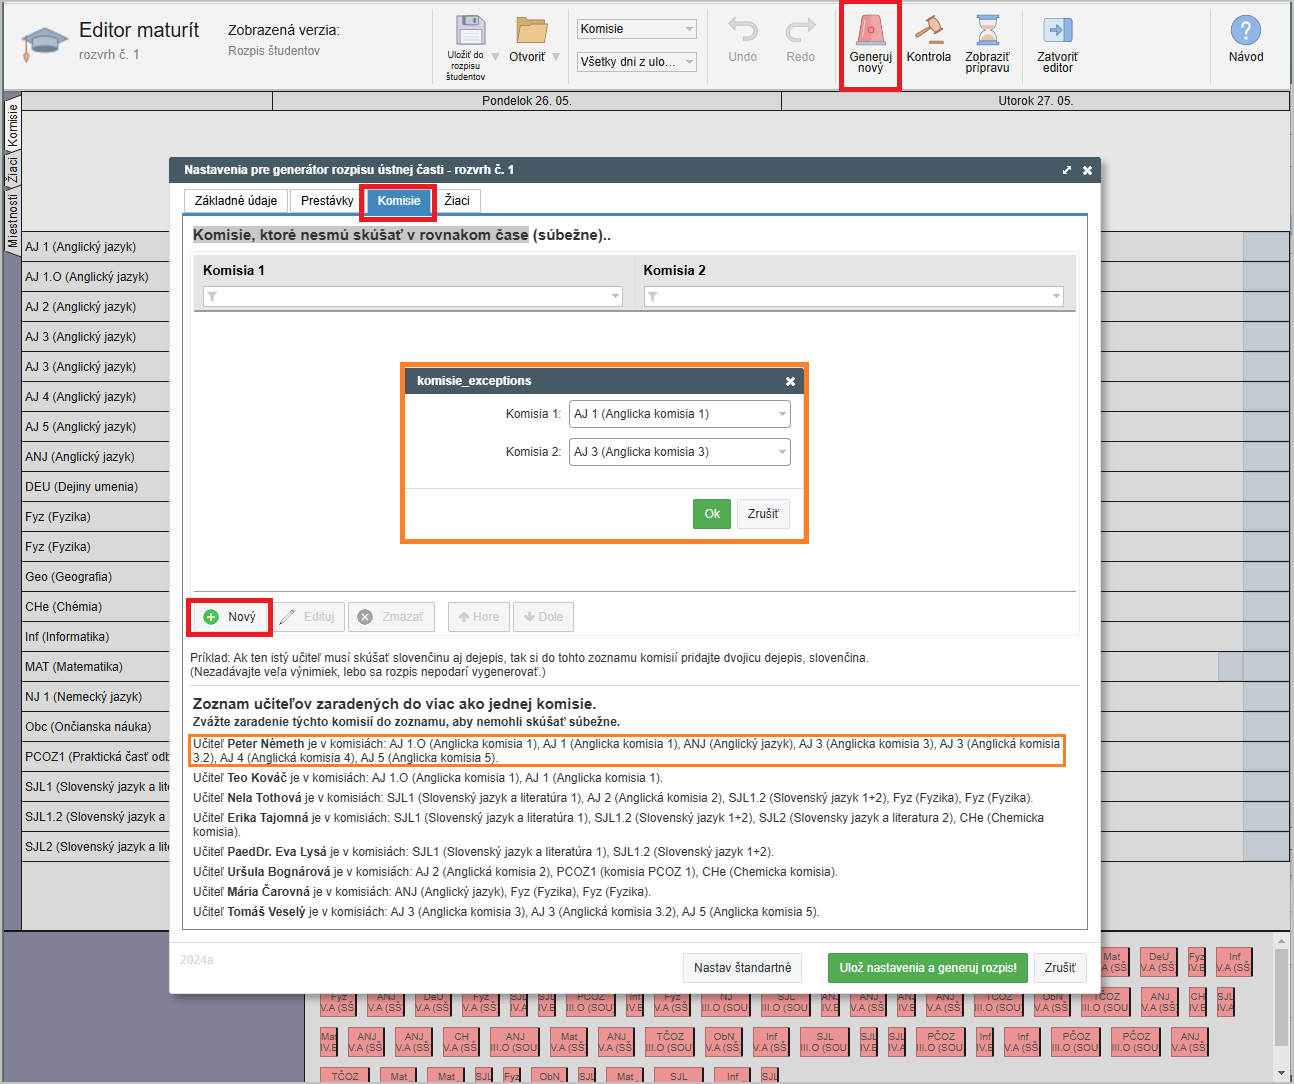Click the Zobraziť prípravu hourglass icon
Screen dimensions: 1294x1084
tap(988, 30)
